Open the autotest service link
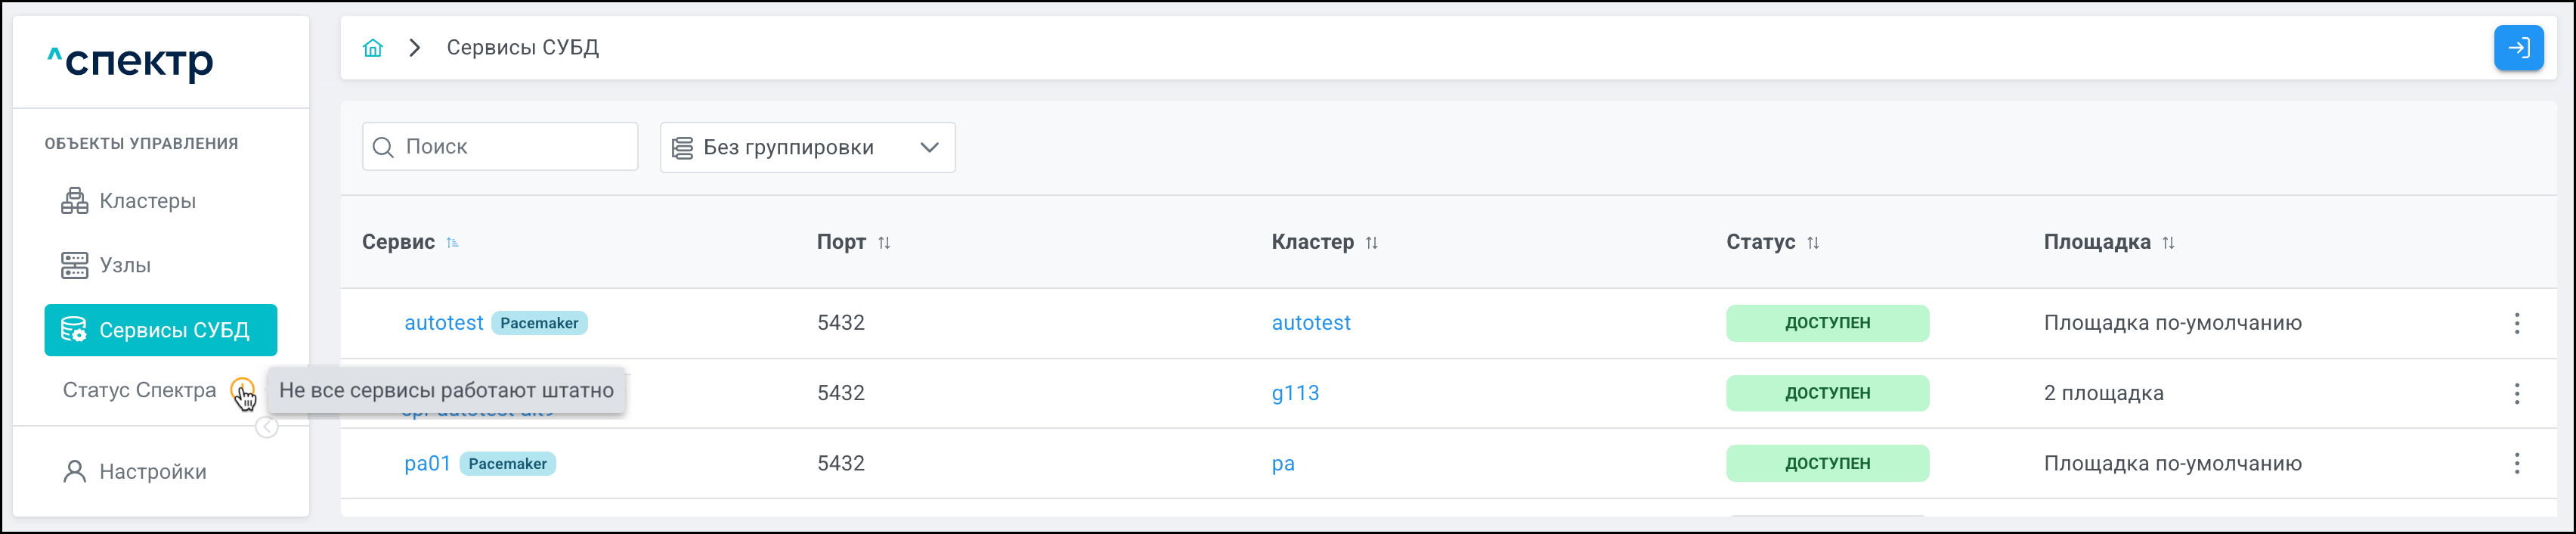Image resolution: width=2576 pixels, height=534 pixels. point(443,323)
